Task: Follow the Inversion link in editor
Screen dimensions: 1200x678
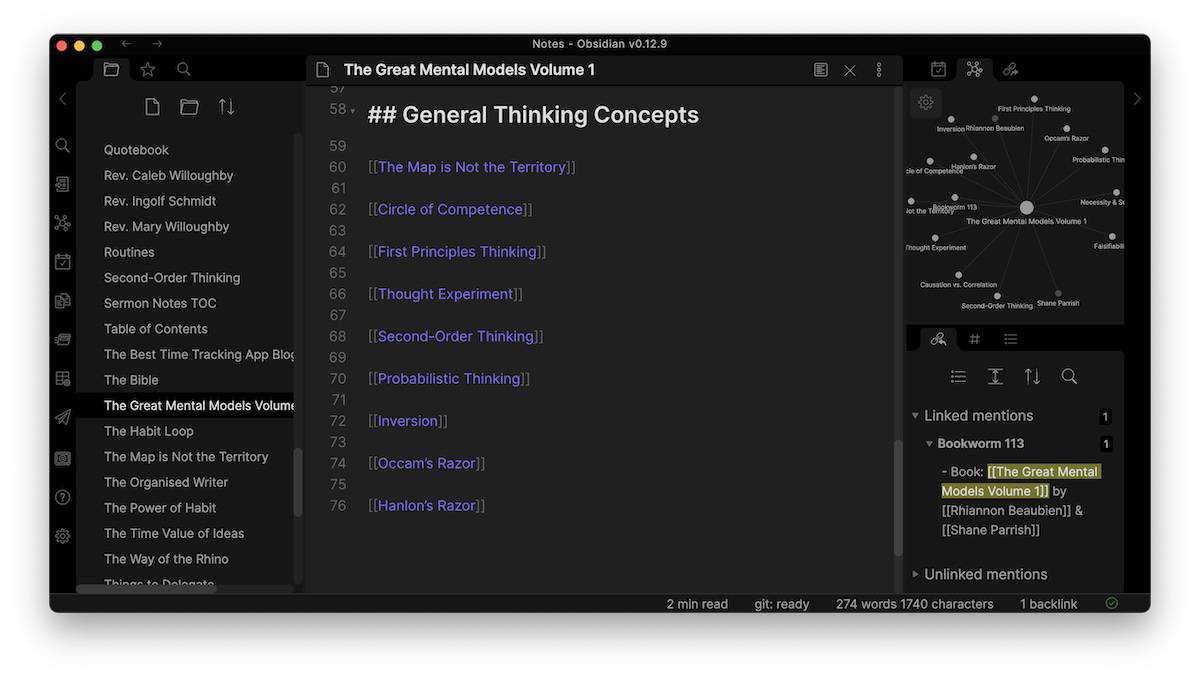Action: [x=408, y=421]
